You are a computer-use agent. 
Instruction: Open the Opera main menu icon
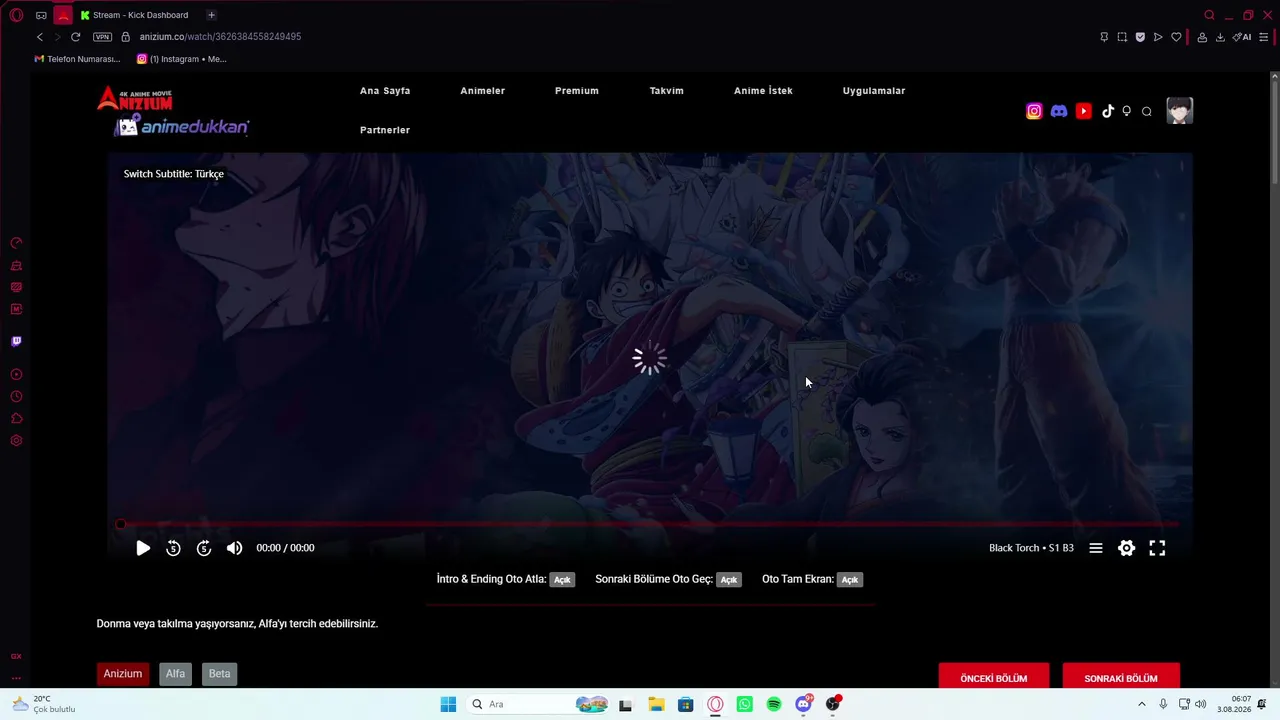point(16,15)
